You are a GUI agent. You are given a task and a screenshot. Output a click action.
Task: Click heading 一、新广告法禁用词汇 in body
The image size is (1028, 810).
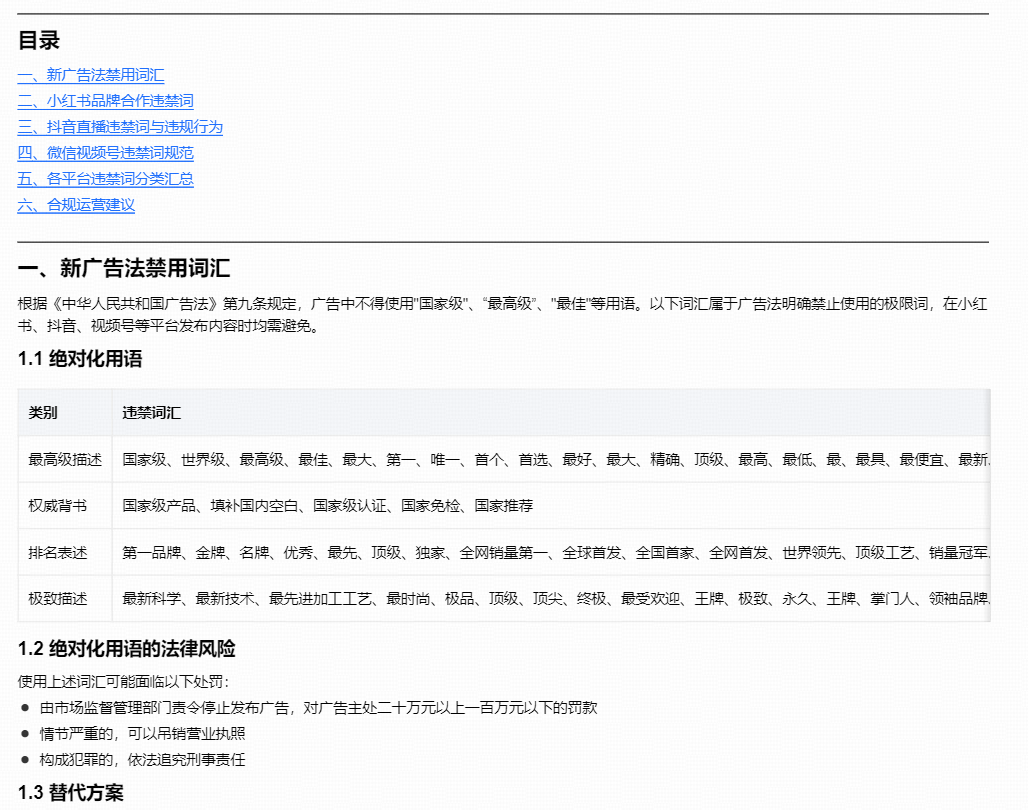(124, 268)
